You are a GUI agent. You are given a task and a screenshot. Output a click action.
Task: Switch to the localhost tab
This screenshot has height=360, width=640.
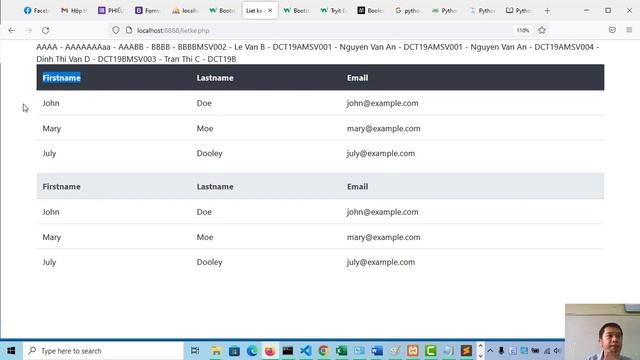point(185,11)
